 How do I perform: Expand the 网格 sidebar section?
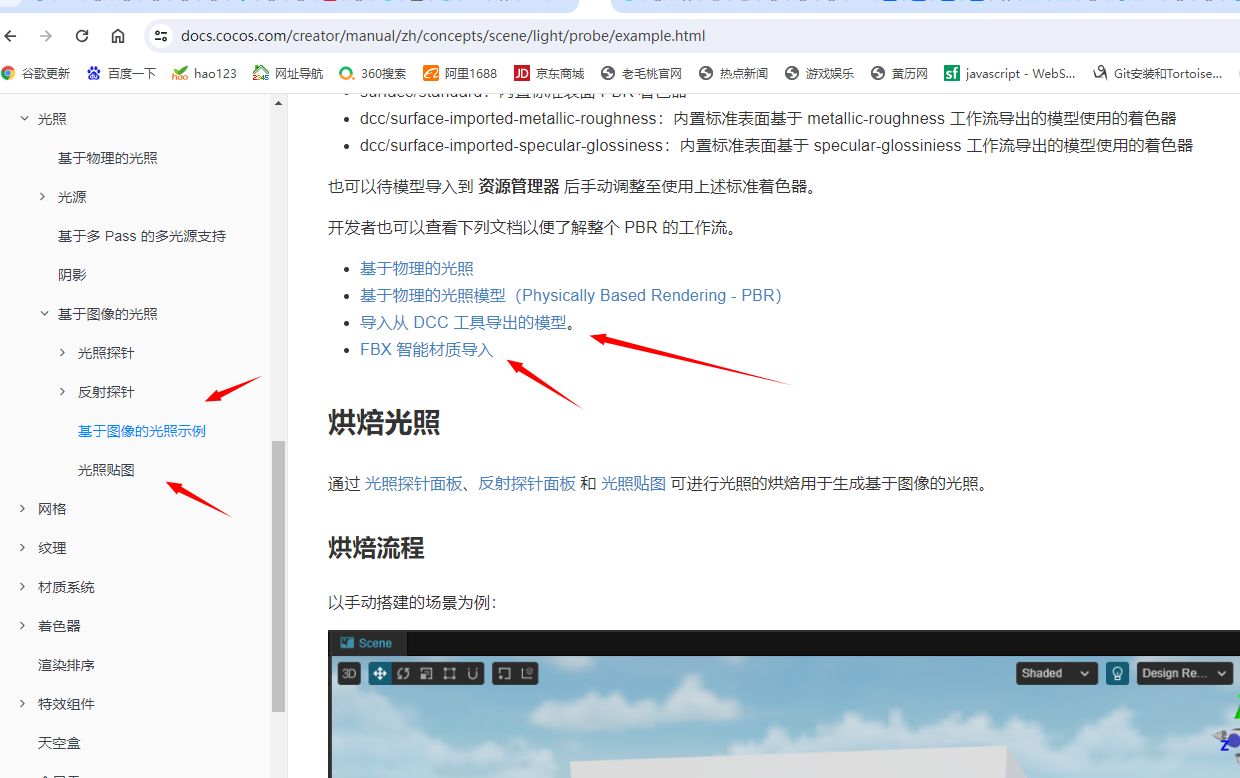click(x=23, y=509)
